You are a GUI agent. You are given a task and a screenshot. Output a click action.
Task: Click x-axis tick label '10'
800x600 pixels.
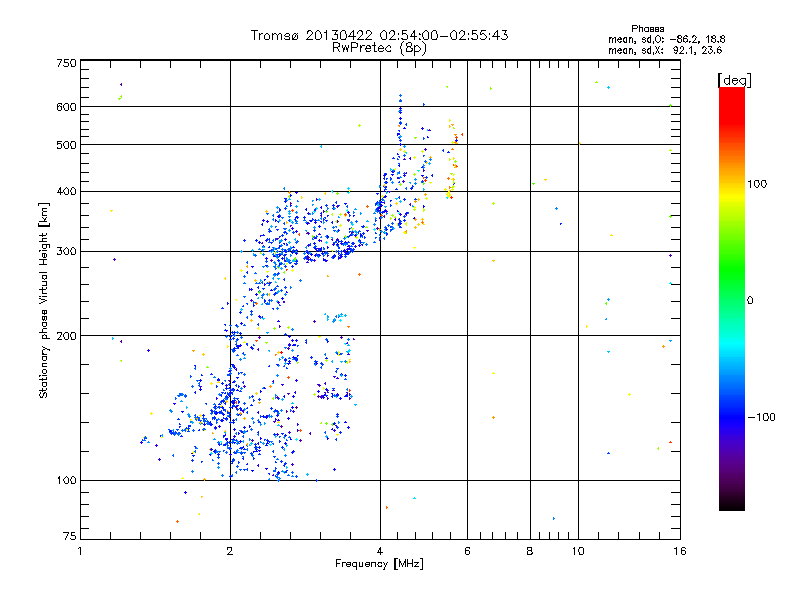[578, 551]
